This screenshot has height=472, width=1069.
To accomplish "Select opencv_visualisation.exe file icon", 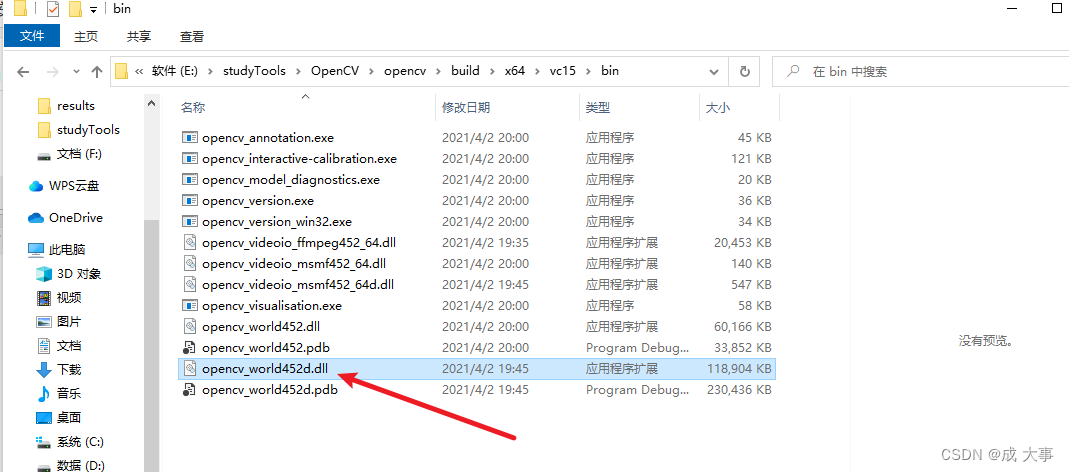I will pyautogui.click(x=190, y=306).
